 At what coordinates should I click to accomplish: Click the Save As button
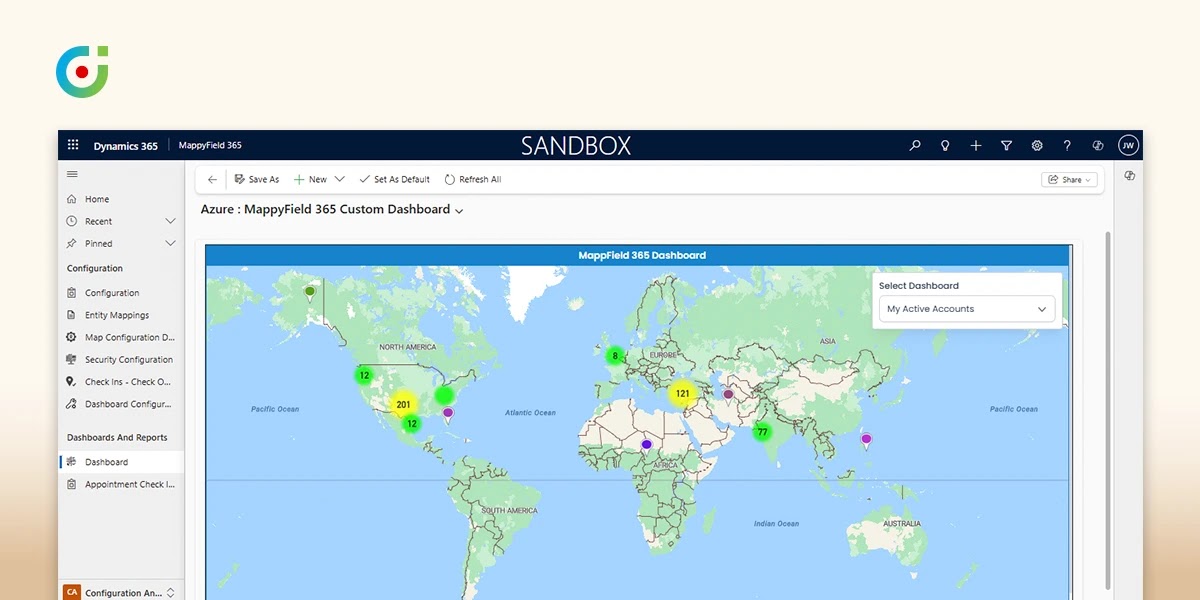pos(257,180)
